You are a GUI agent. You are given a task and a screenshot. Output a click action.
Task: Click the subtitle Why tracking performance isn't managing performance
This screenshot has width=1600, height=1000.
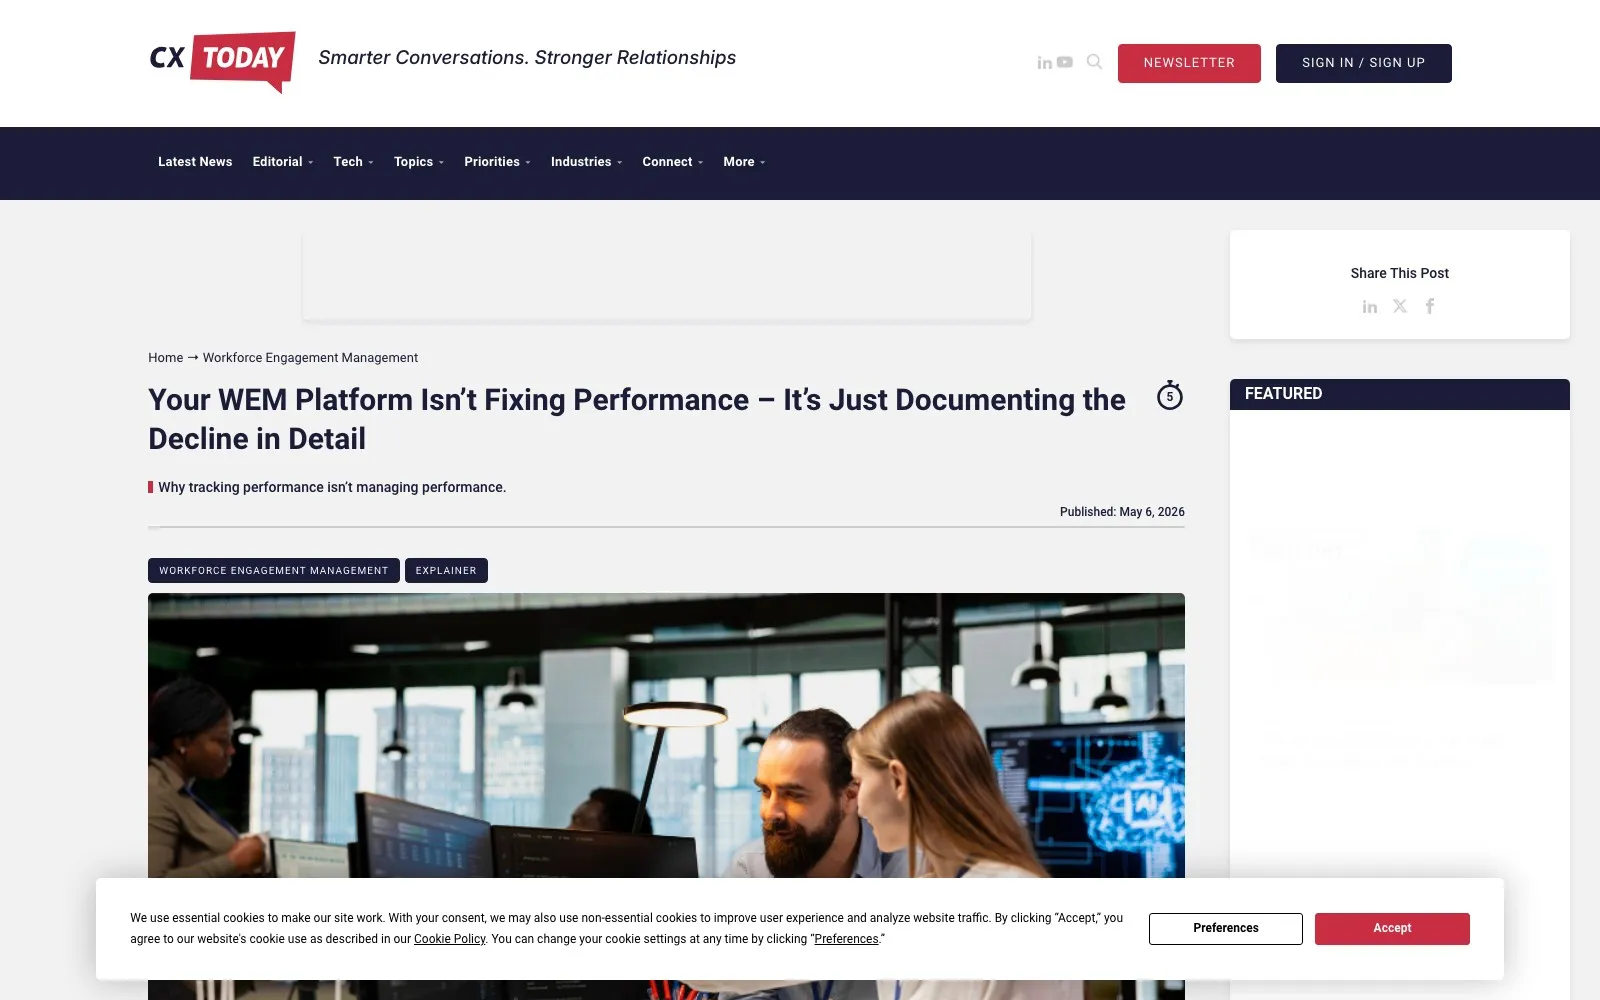332,487
